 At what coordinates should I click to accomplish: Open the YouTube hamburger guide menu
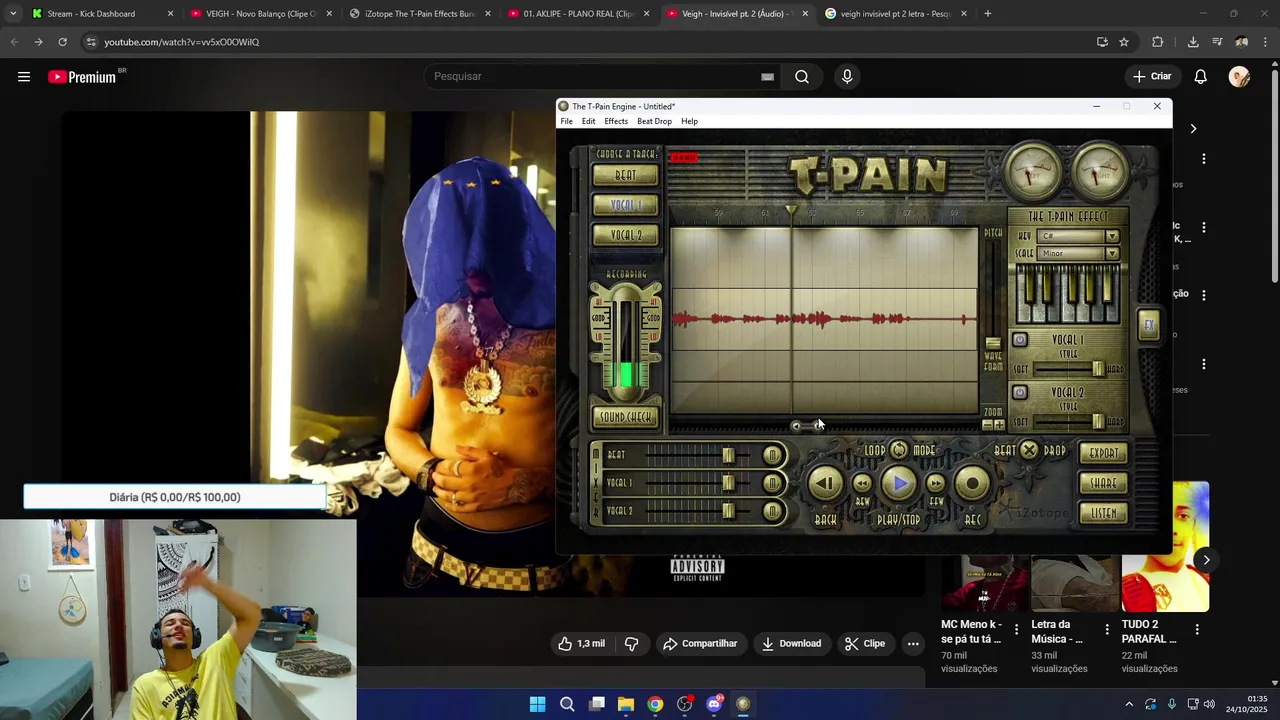[x=24, y=77]
